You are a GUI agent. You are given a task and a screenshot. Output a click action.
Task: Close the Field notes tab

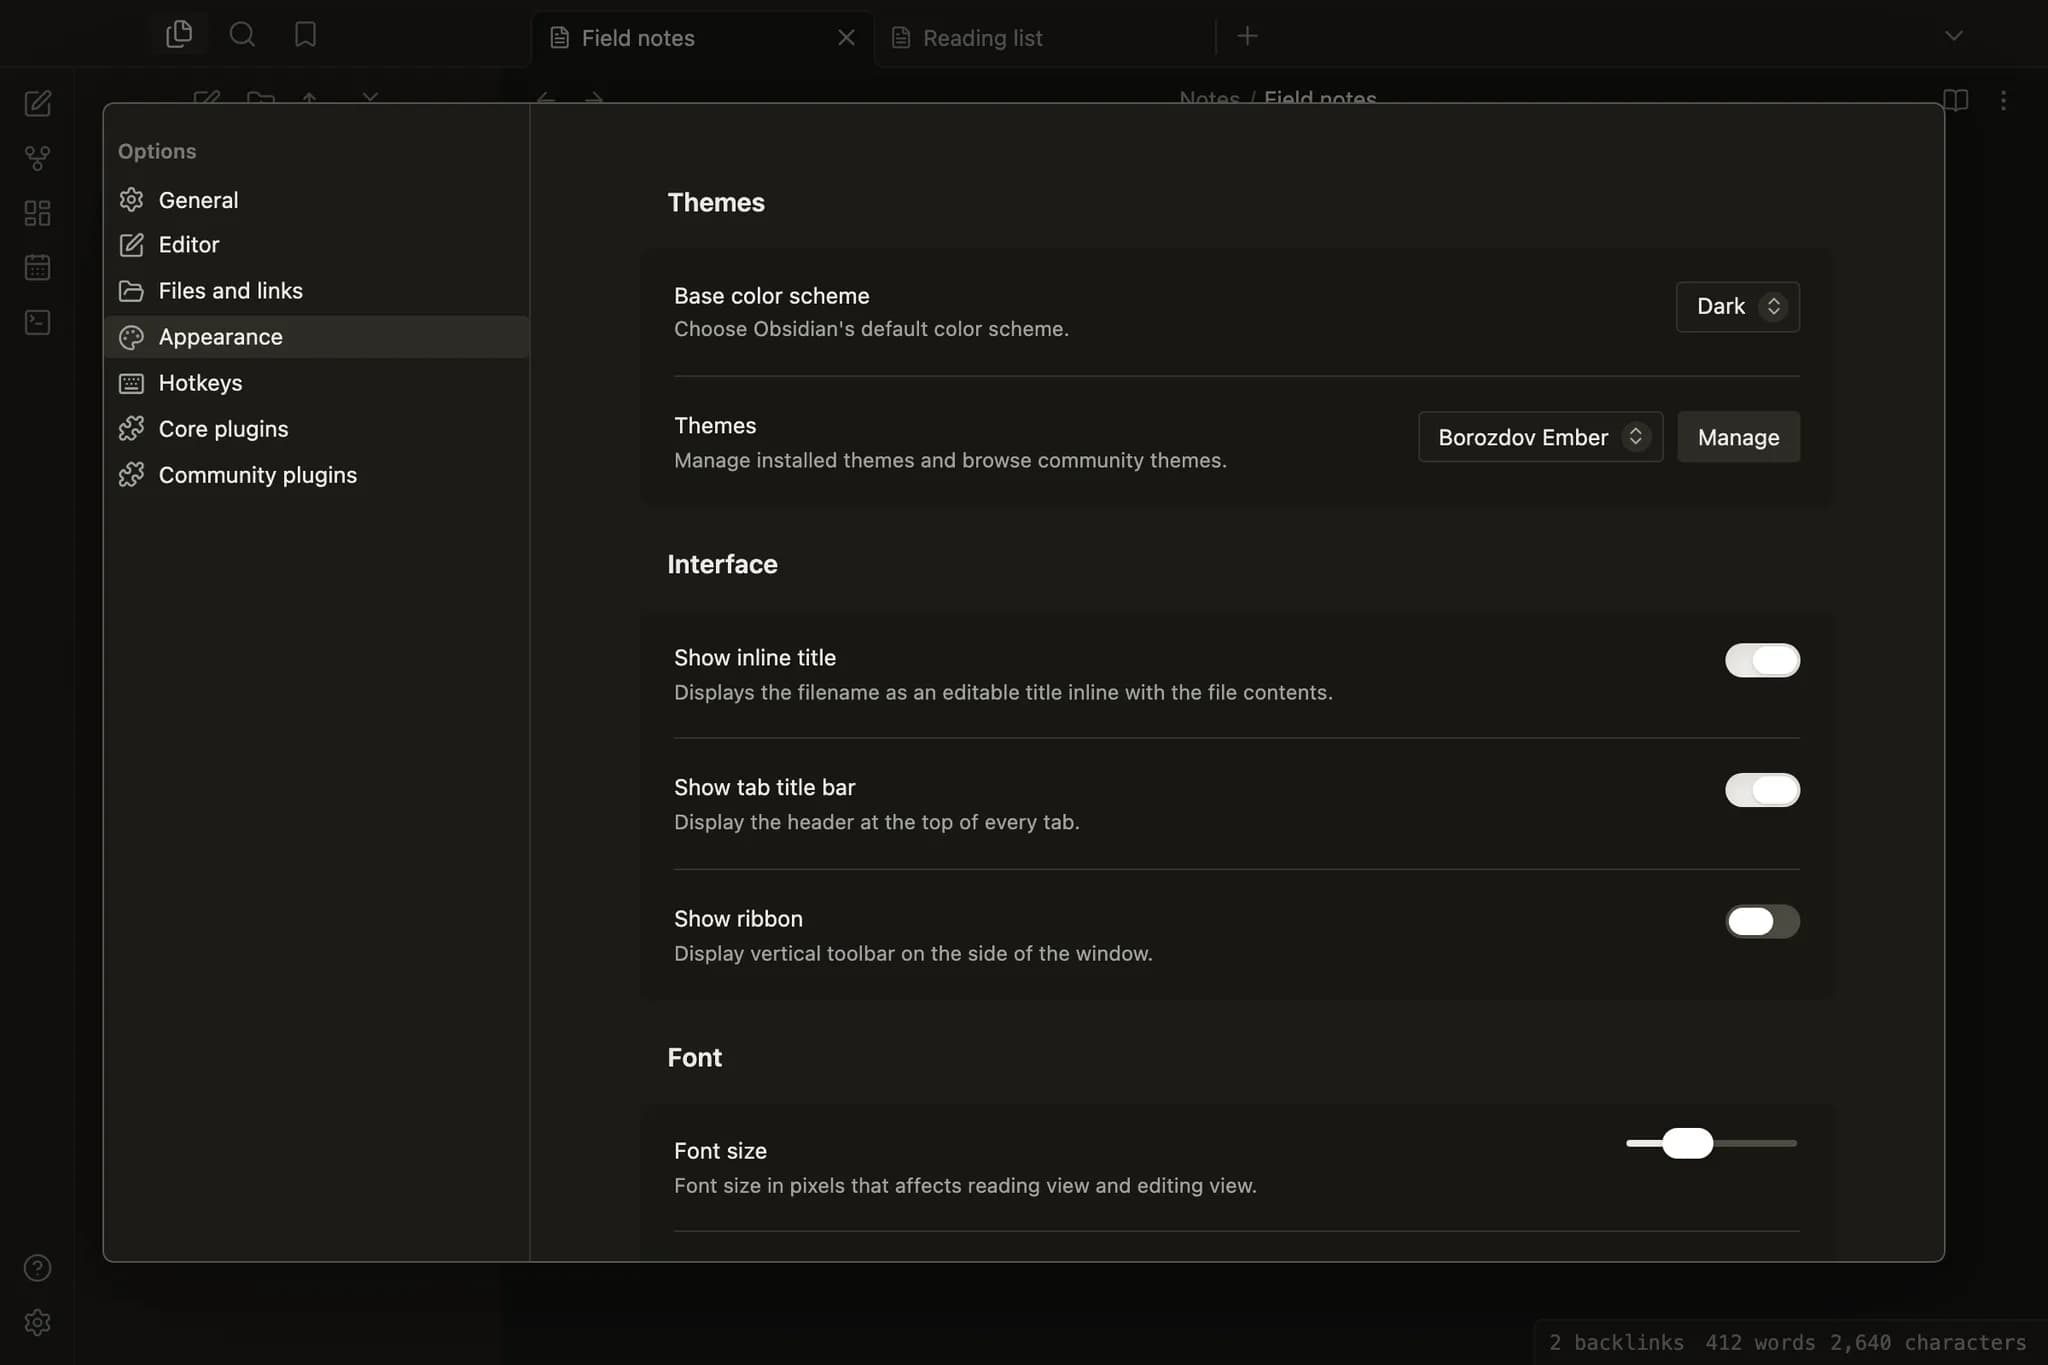(846, 38)
